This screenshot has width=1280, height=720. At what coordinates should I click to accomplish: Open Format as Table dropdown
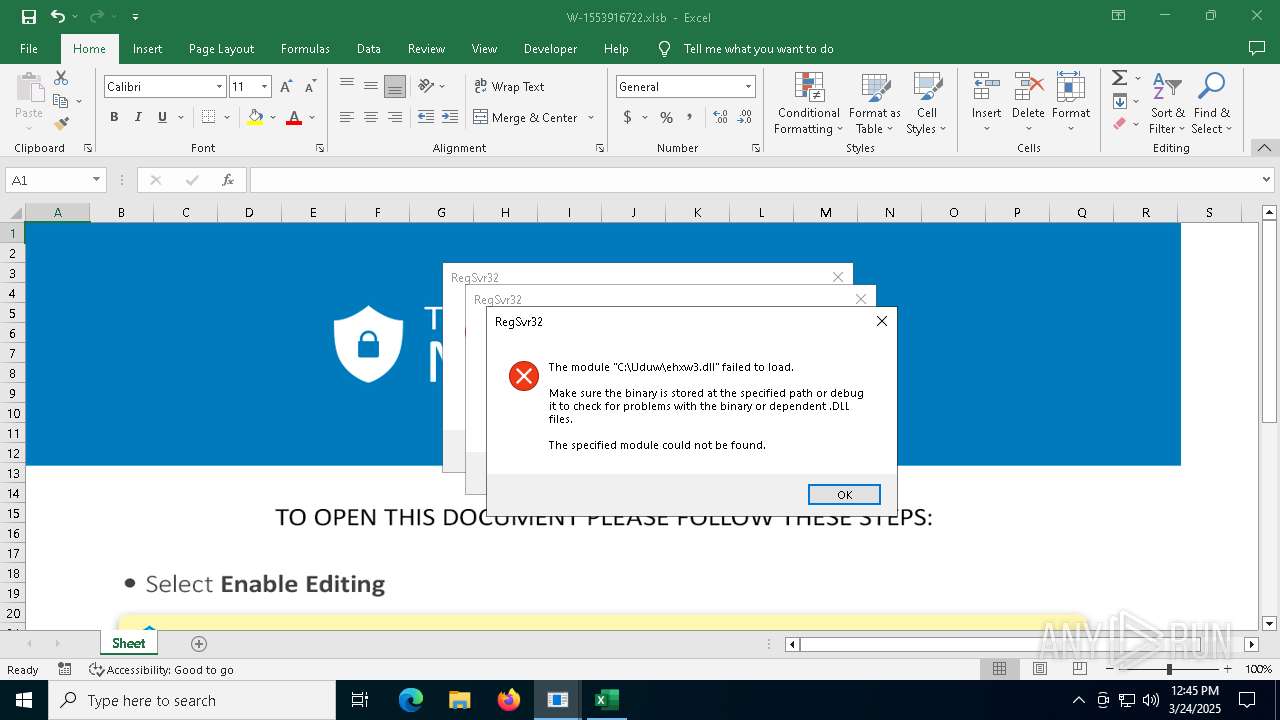tap(875, 103)
